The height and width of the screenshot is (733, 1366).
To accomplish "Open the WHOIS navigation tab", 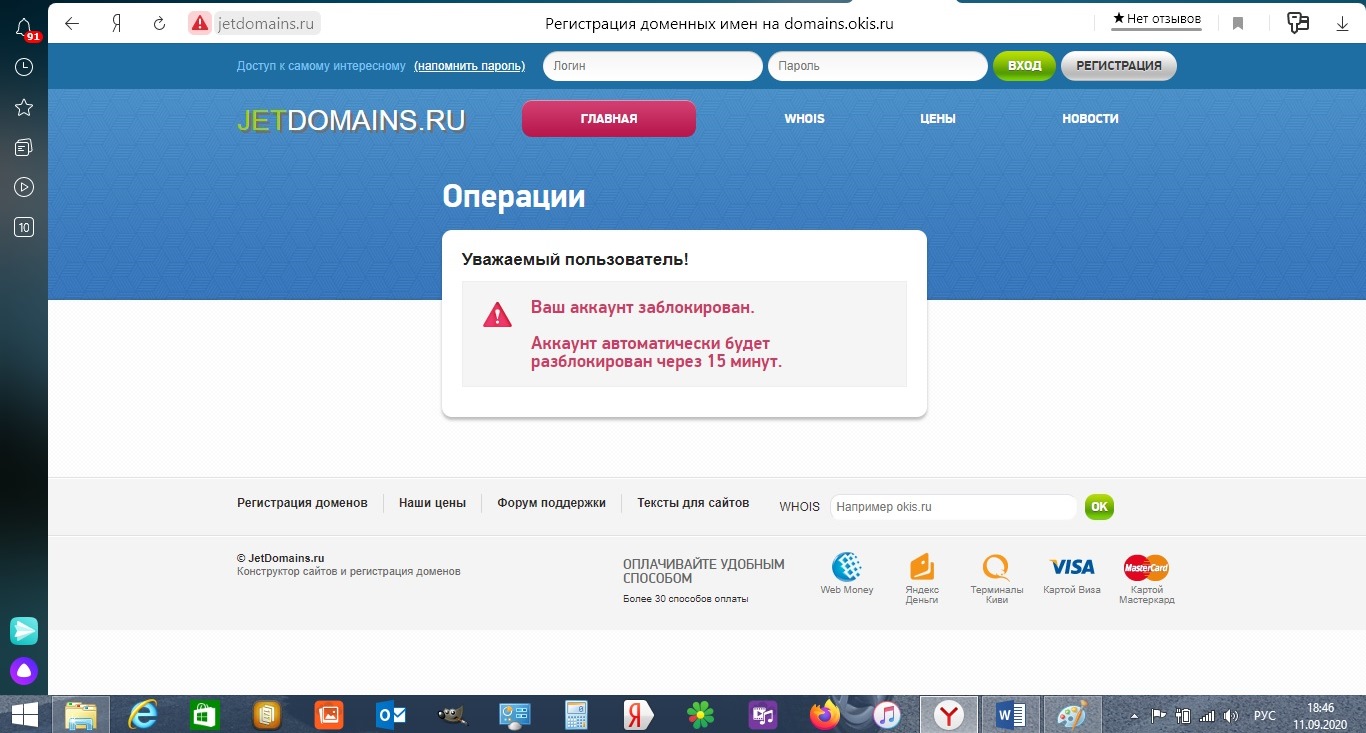I will tap(804, 118).
